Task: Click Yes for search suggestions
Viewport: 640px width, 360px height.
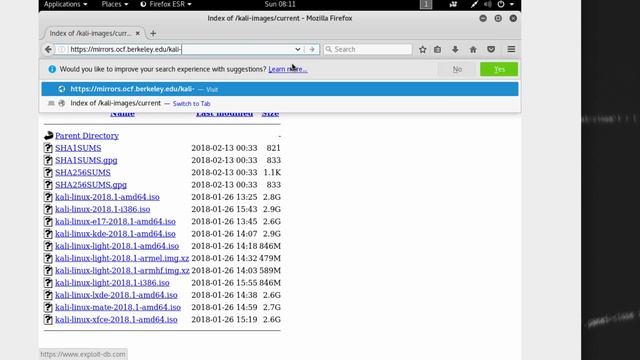Action: (x=499, y=69)
